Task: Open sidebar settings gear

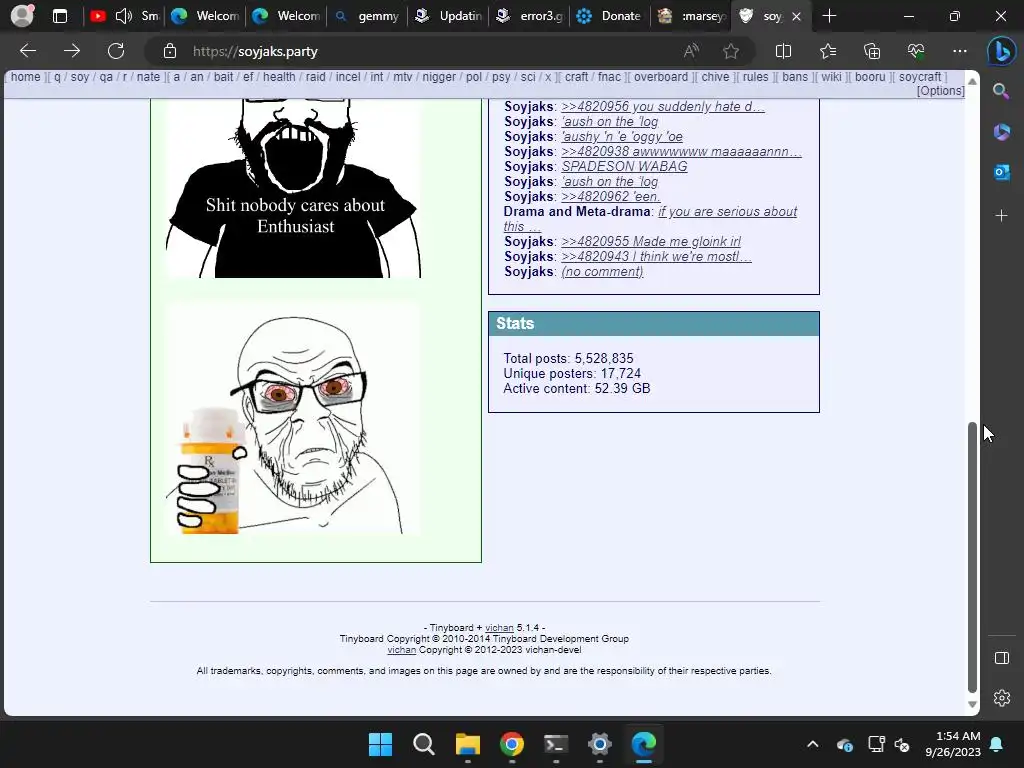Action: (x=1002, y=698)
